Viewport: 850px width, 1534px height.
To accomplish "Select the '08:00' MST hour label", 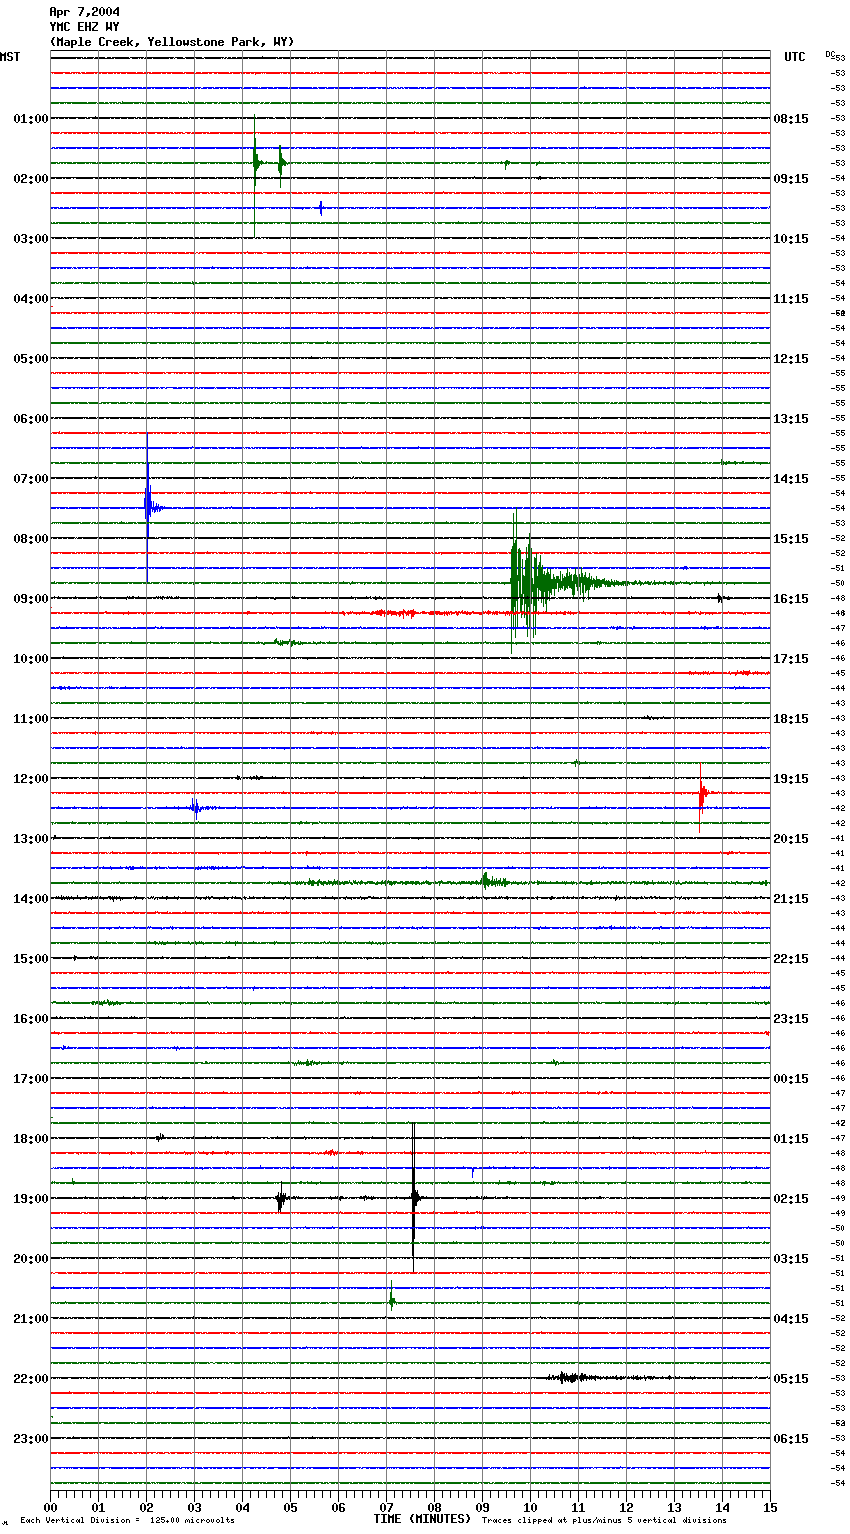I will [x=31, y=539].
